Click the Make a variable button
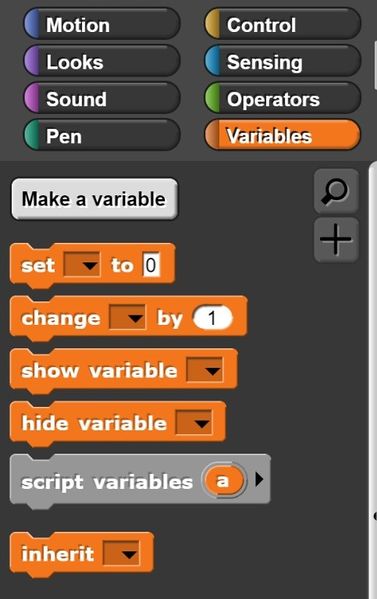The width and height of the screenshot is (377, 599). click(x=94, y=199)
